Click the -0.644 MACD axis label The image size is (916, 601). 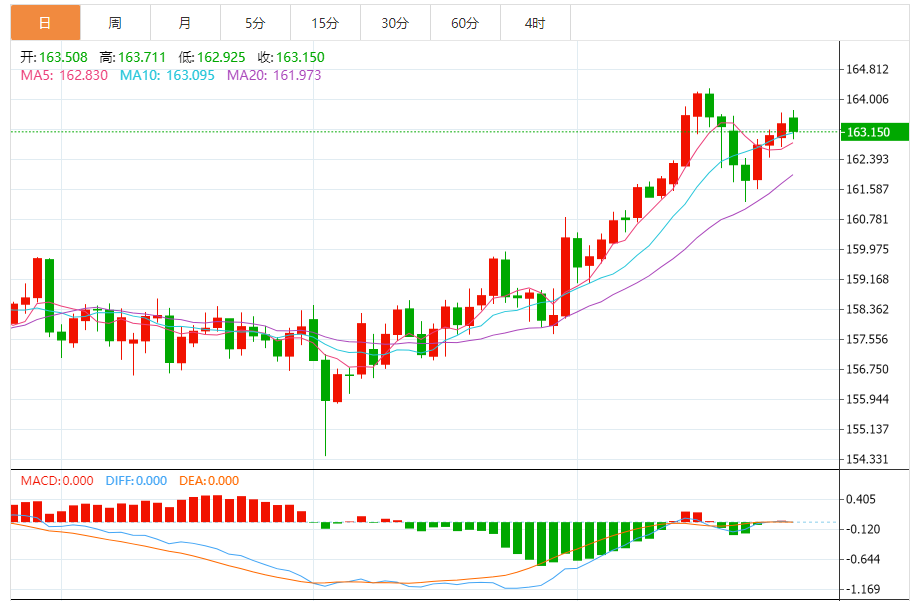coord(863,560)
